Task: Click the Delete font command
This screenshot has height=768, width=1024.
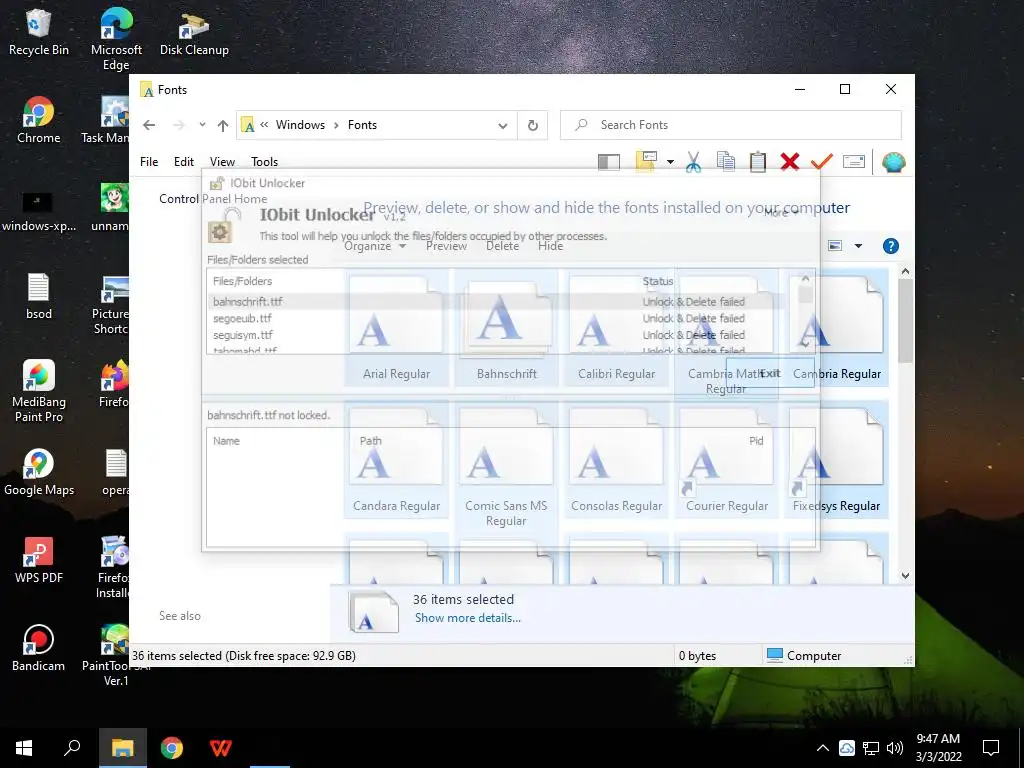Action: (x=503, y=246)
